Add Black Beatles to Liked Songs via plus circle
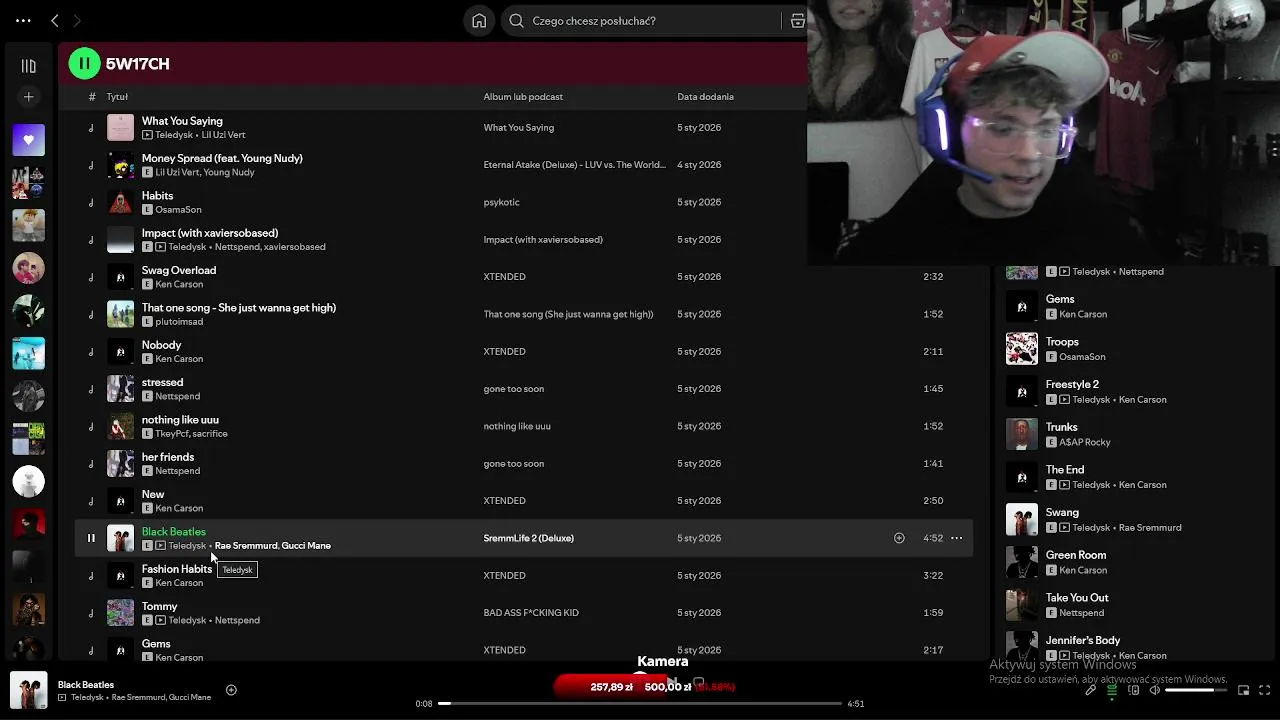 (899, 538)
